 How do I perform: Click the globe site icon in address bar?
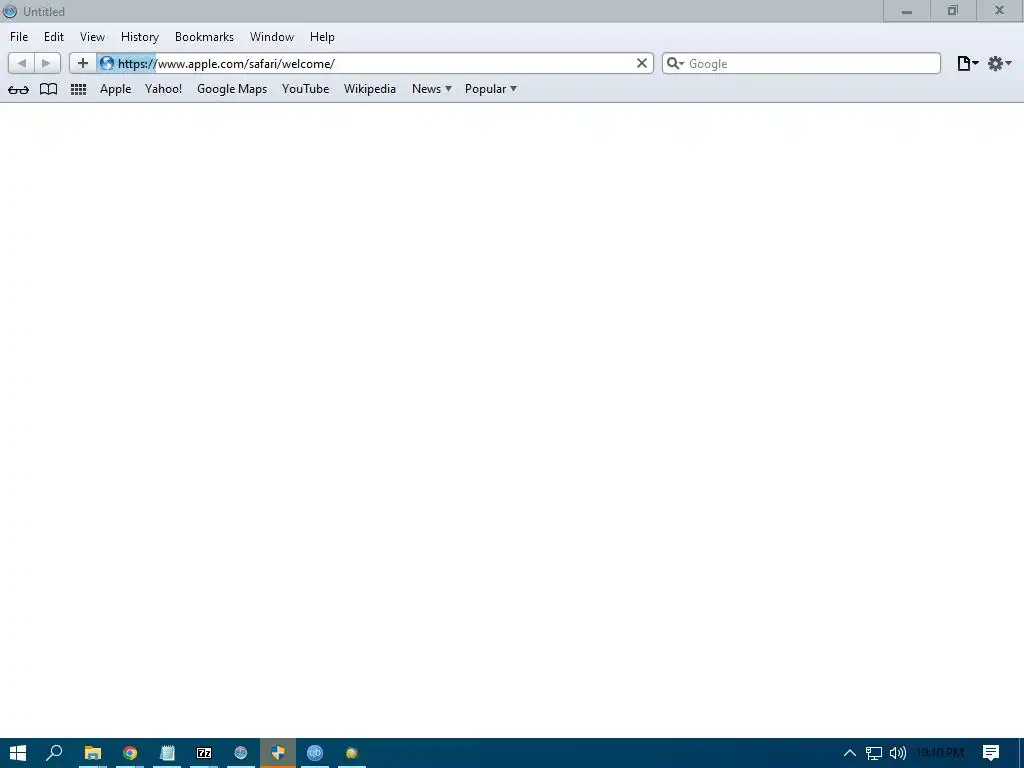[106, 63]
